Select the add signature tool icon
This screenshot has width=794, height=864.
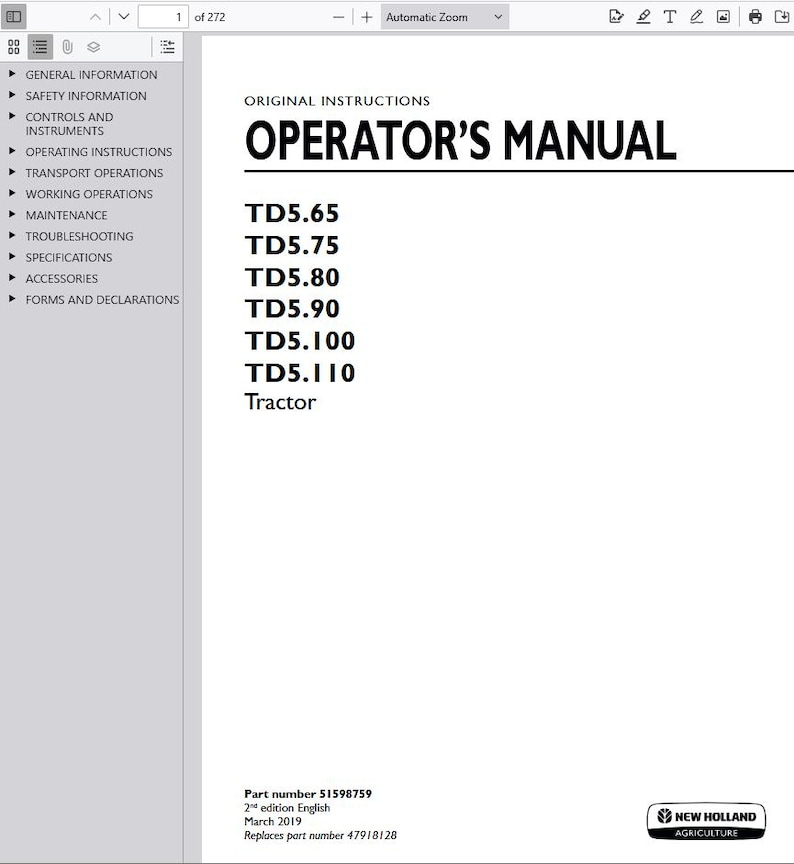point(616,17)
